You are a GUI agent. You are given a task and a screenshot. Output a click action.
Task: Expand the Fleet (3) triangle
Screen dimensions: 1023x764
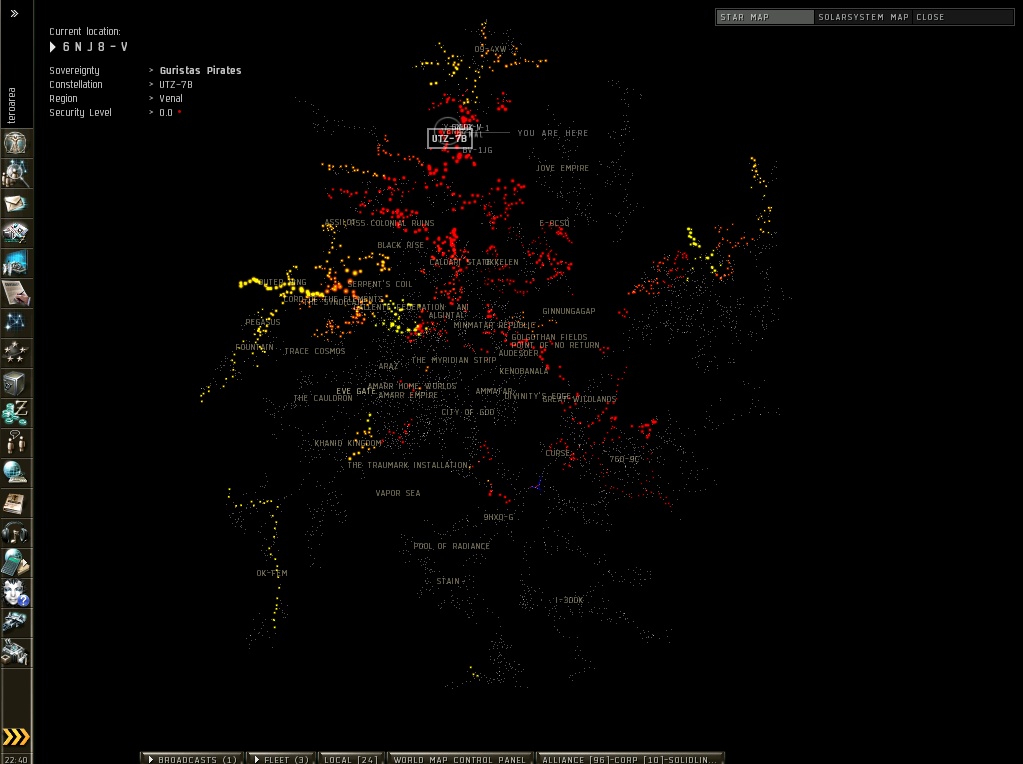coord(256,759)
